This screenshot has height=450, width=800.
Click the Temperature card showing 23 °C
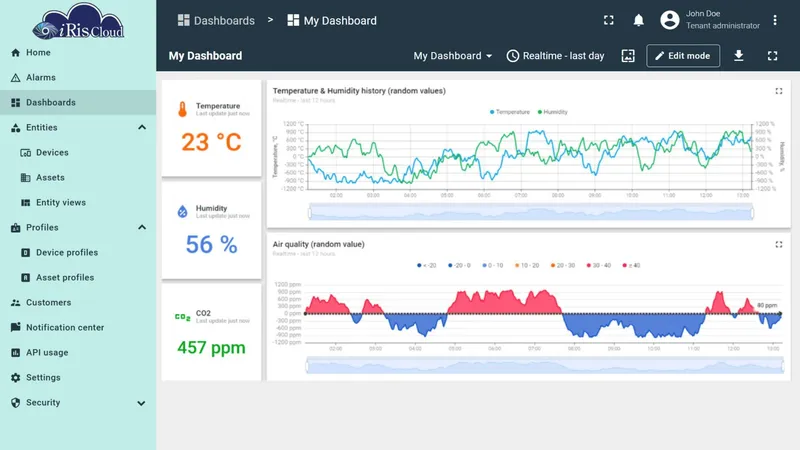click(x=211, y=128)
